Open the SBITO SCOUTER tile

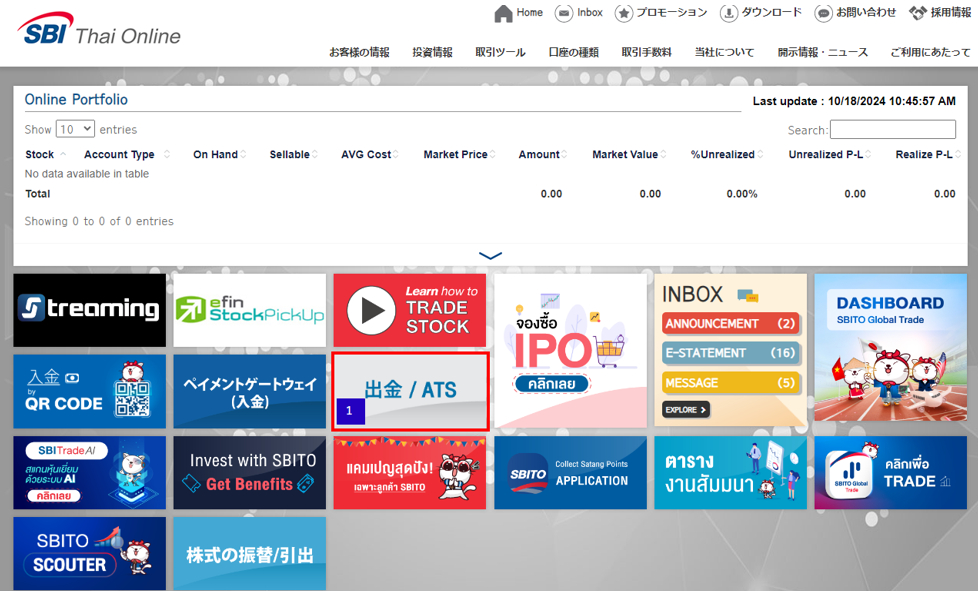click(x=90, y=554)
